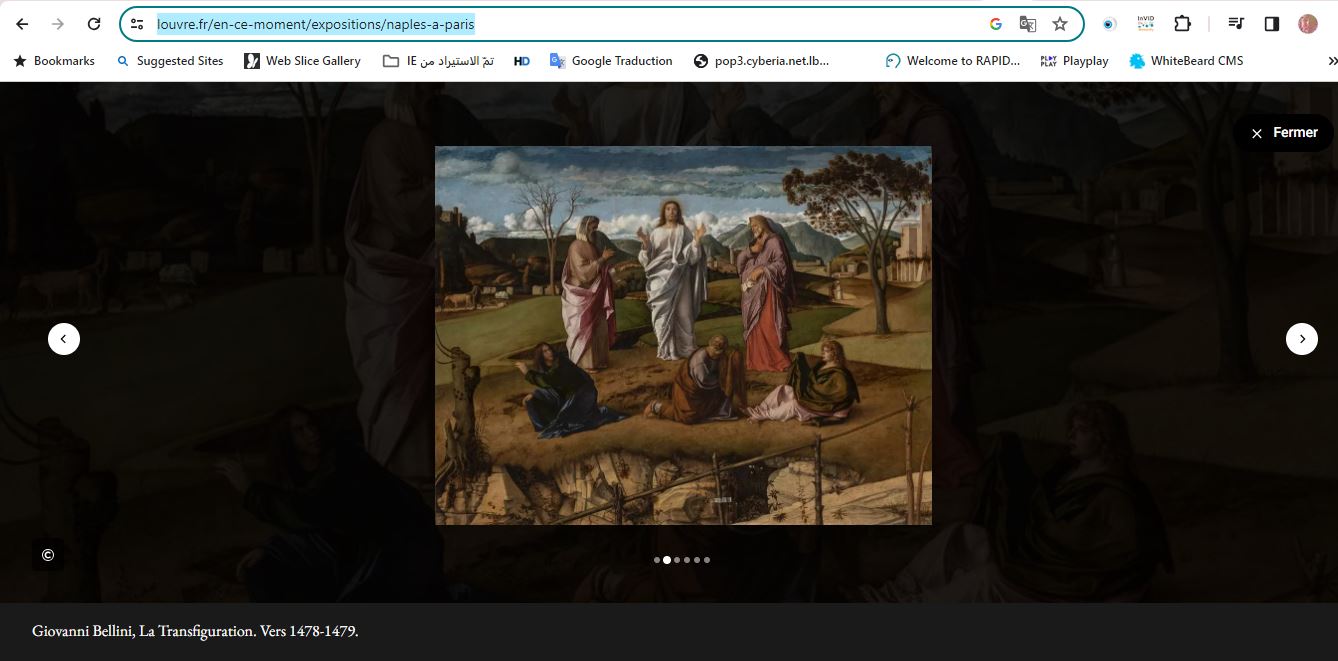The height and width of the screenshot is (661, 1338).
Task: Click the Google icon in the address bar
Action: (995, 24)
